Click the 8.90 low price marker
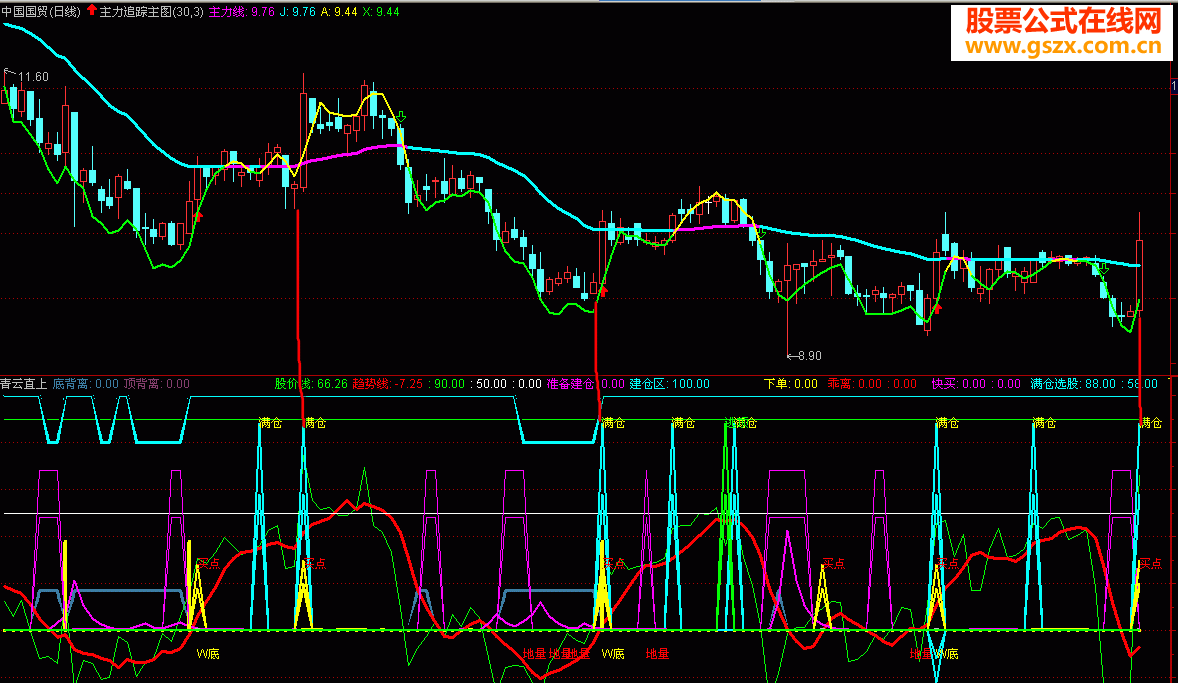1178x683 pixels. (x=809, y=355)
